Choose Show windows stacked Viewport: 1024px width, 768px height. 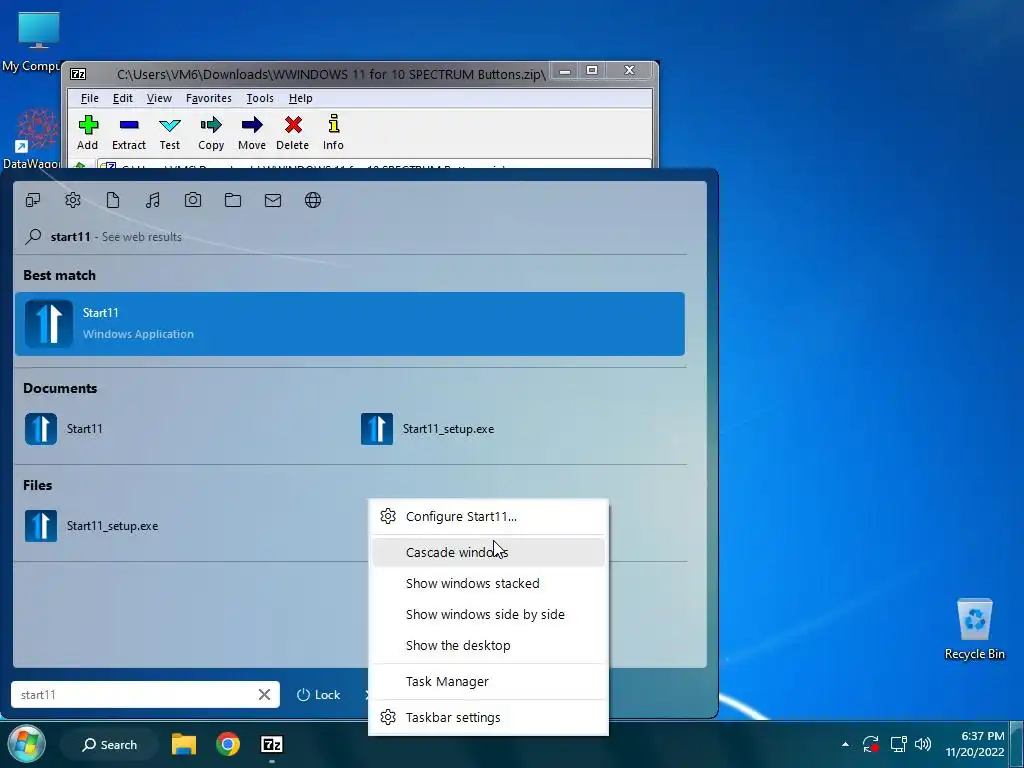click(488, 583)
